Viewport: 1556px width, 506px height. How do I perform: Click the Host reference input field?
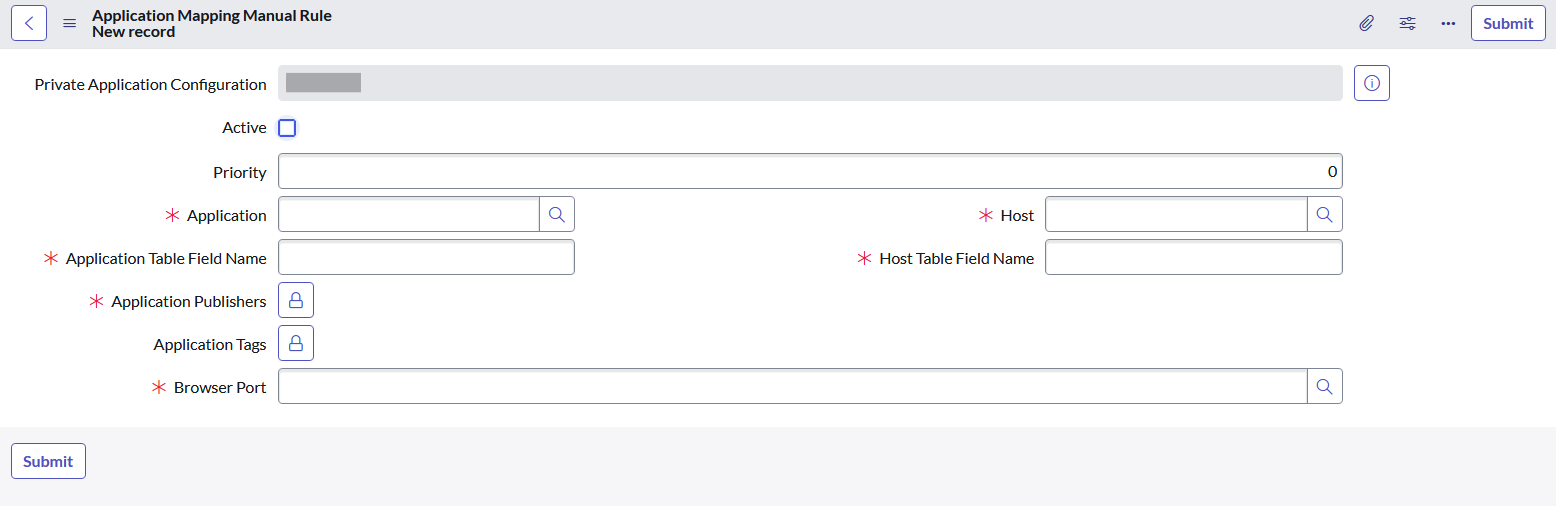(1176, 215)
